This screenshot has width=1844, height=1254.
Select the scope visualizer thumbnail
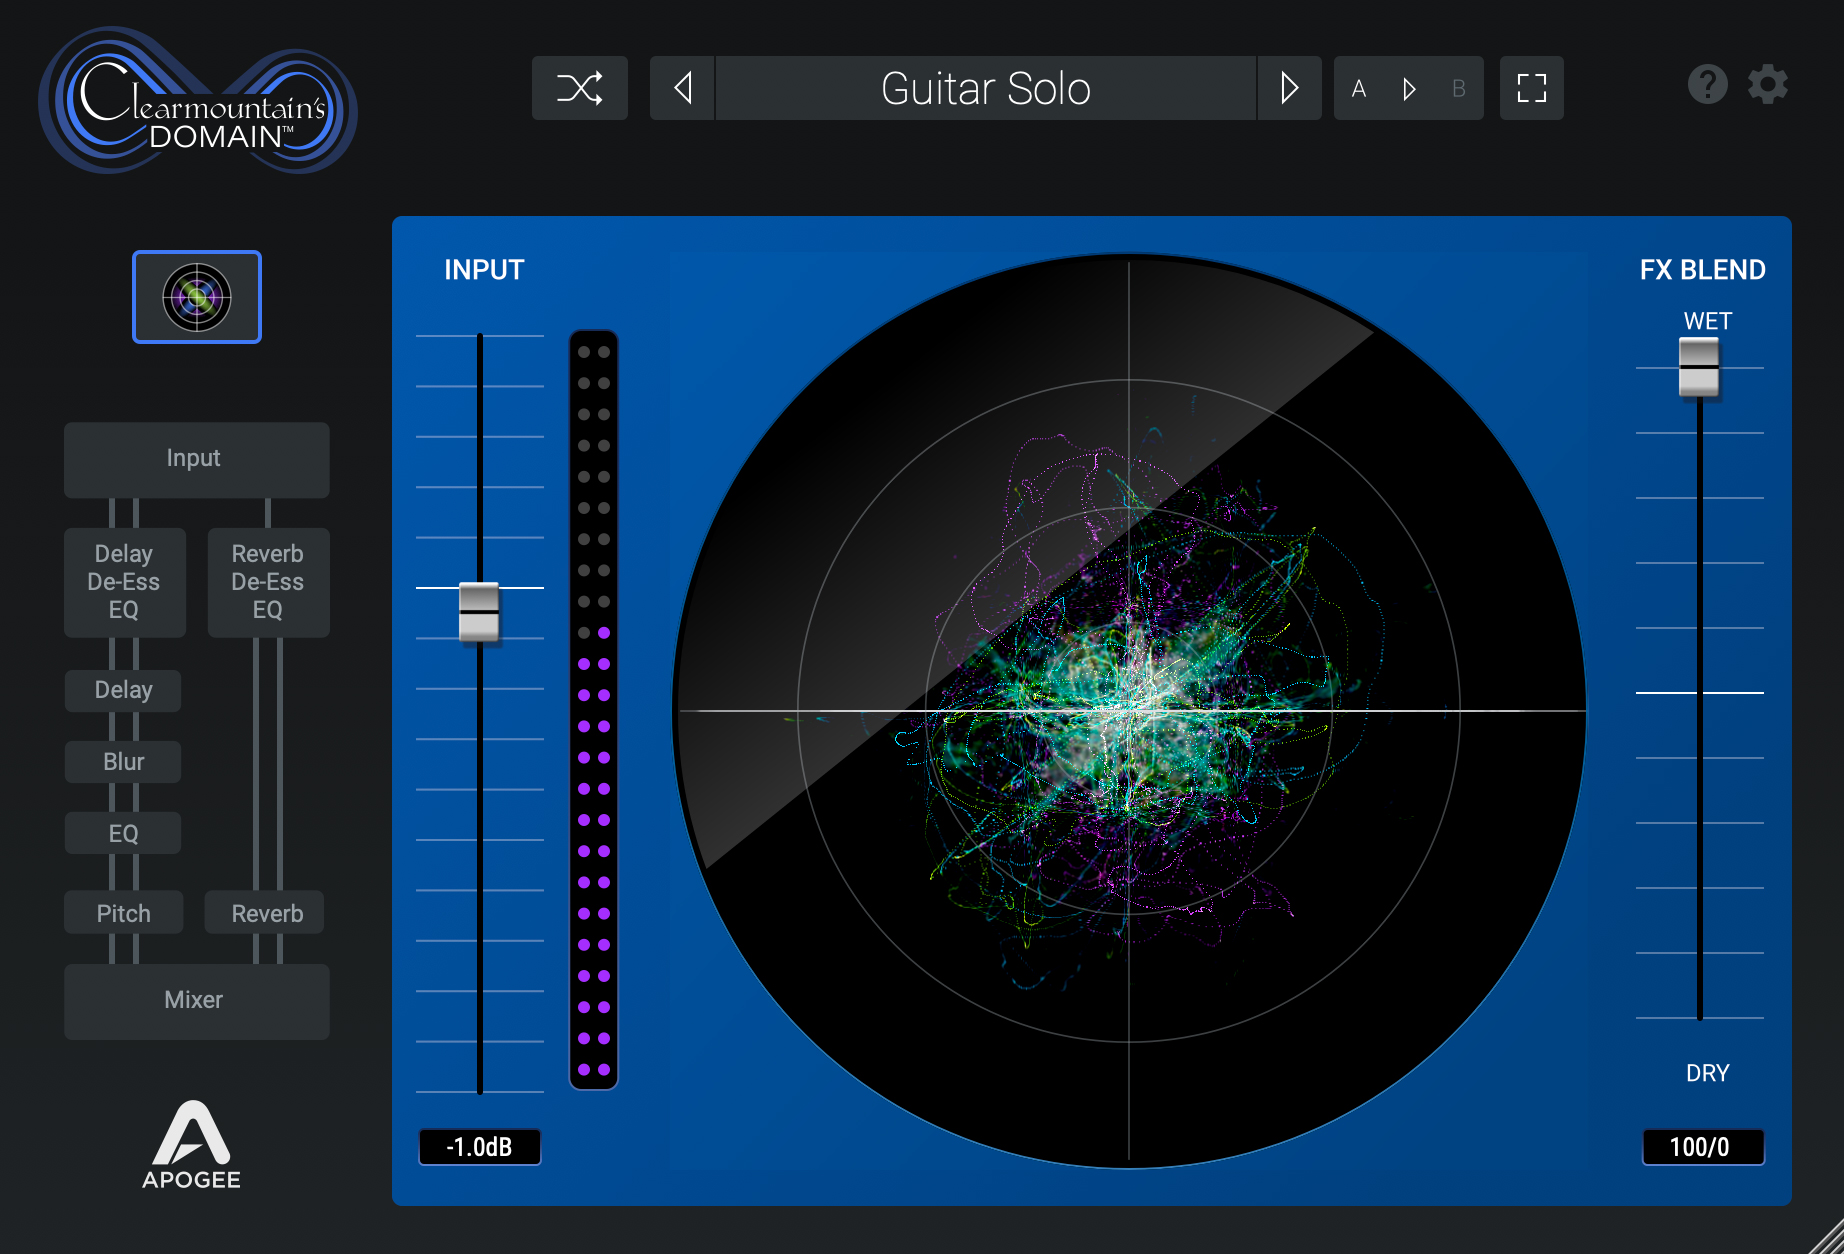196,296
